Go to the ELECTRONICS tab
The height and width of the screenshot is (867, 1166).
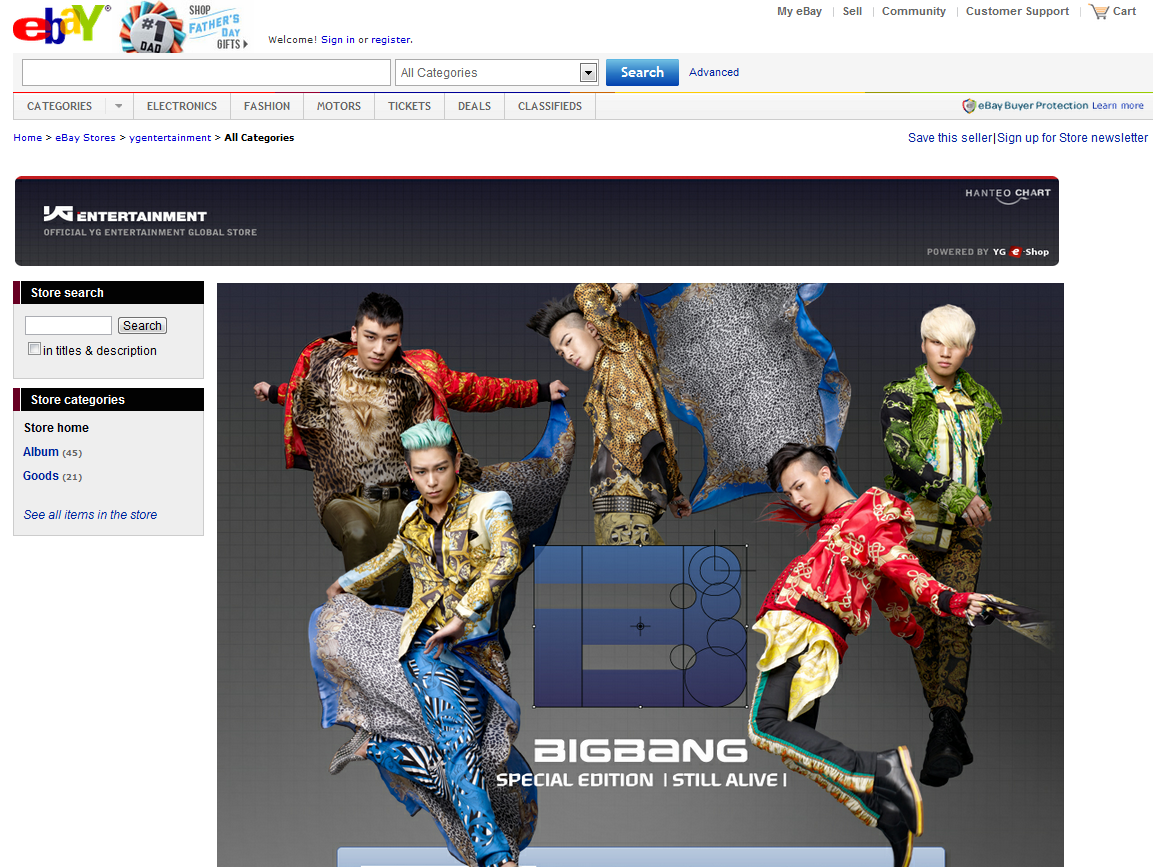(182, 106)
